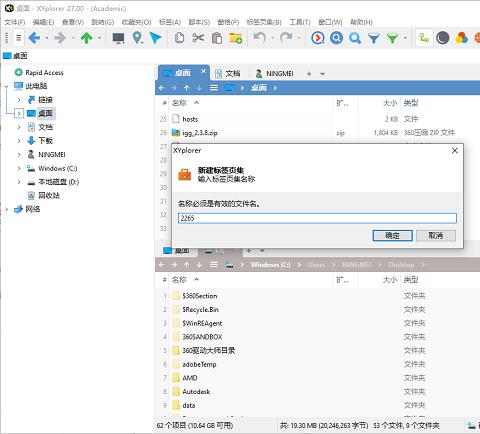Image resolution: width=480 pixels, height=434 pixels.
Task: Click the New Folder icon in toolbar
Action: 236,38
